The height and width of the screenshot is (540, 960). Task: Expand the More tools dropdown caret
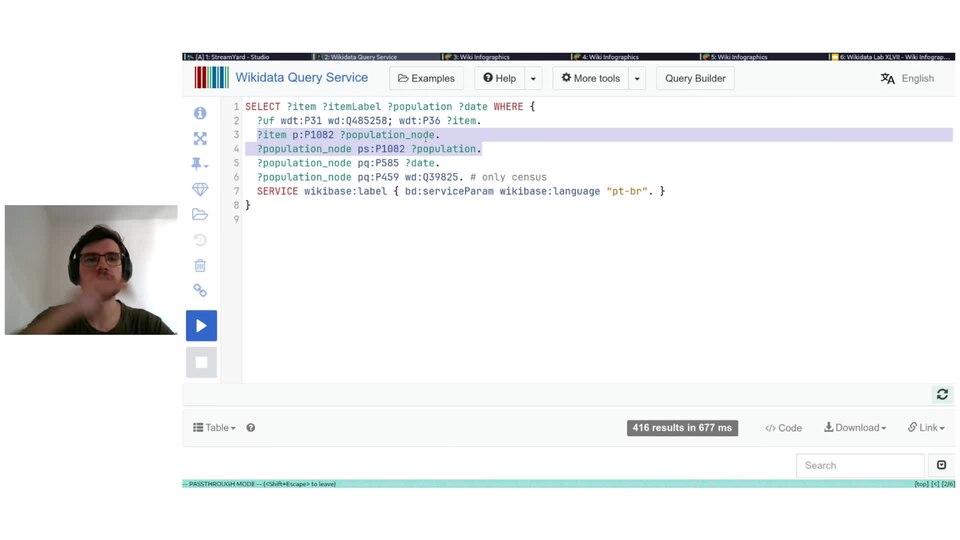click(x=637, y=78)
